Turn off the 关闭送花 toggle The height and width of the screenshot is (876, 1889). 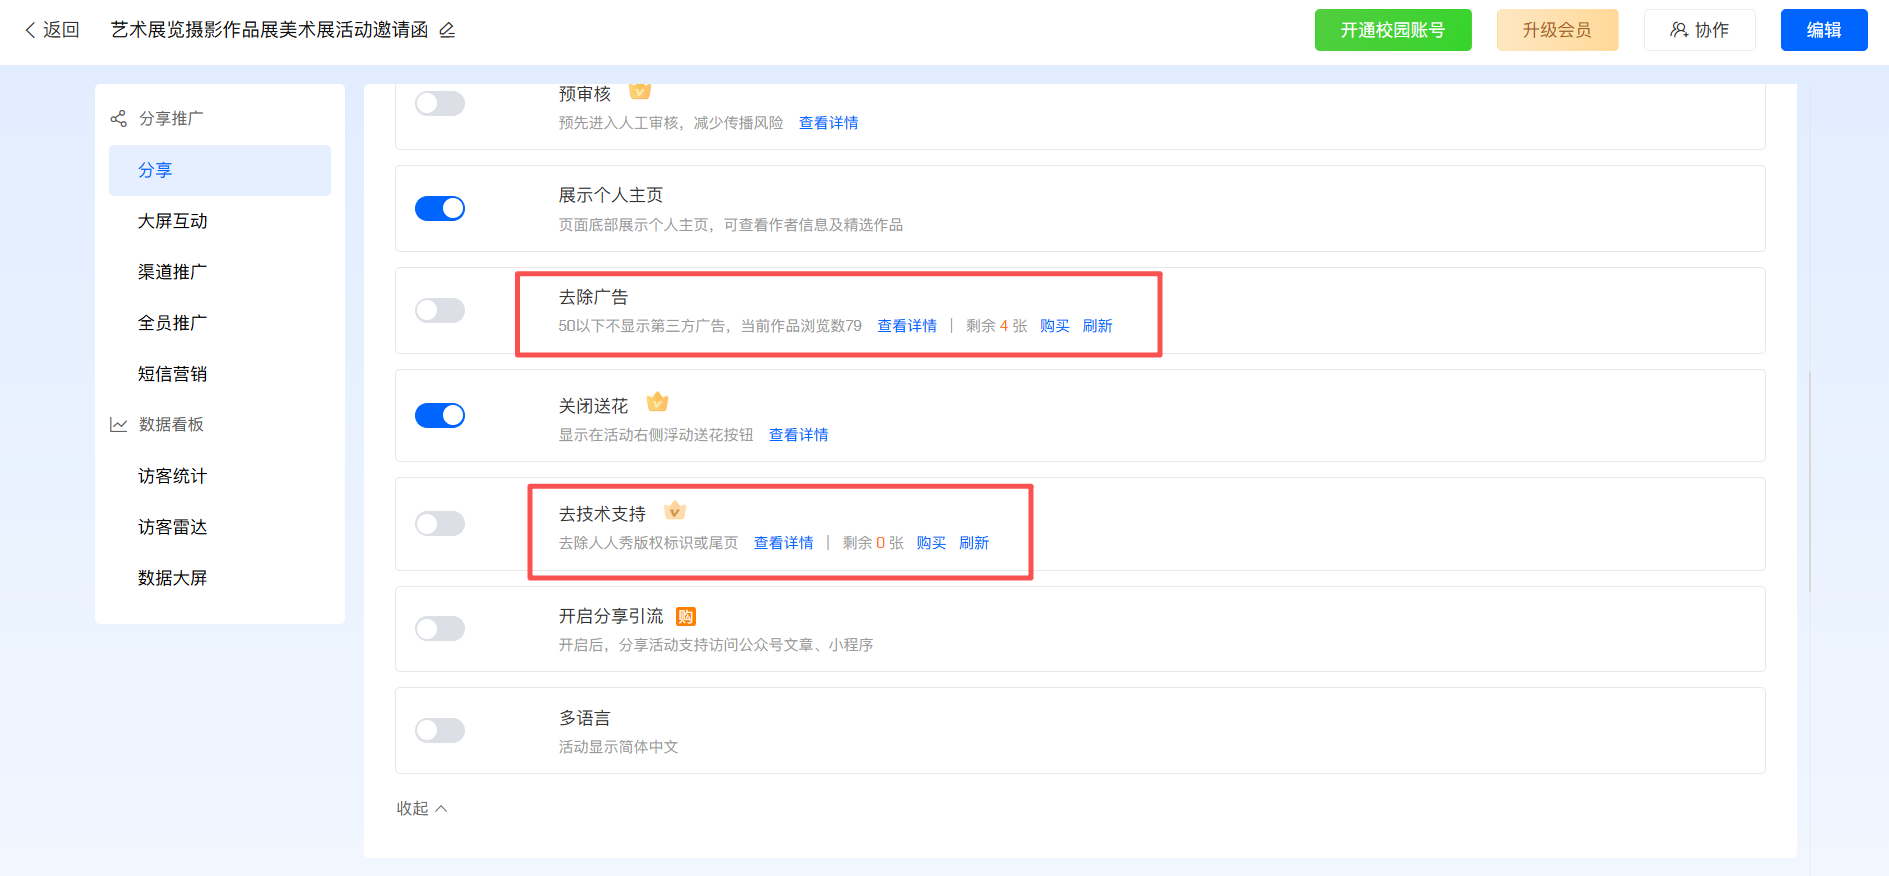pyautogui.click(x=440, y=415)
